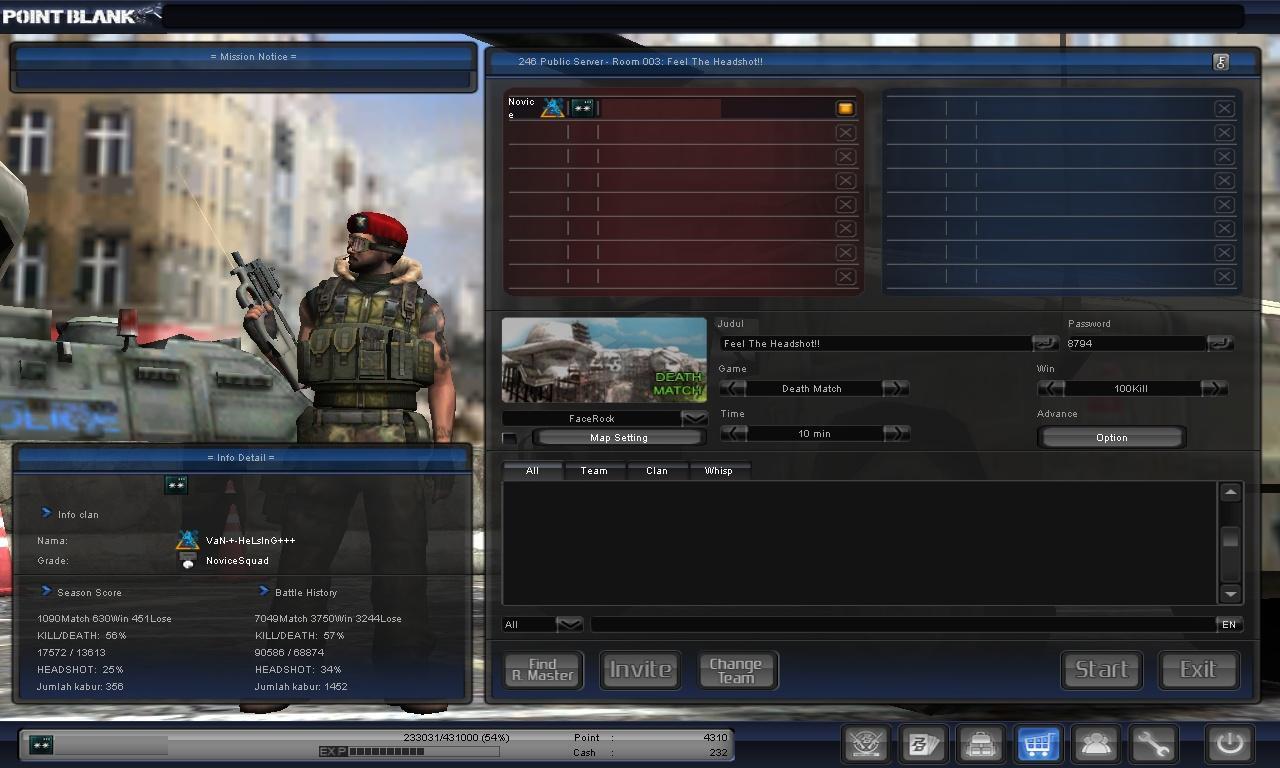This screenshot has height=768, width=1280.
Task: Click the chat message input field
Action: (x=903, y=624)
